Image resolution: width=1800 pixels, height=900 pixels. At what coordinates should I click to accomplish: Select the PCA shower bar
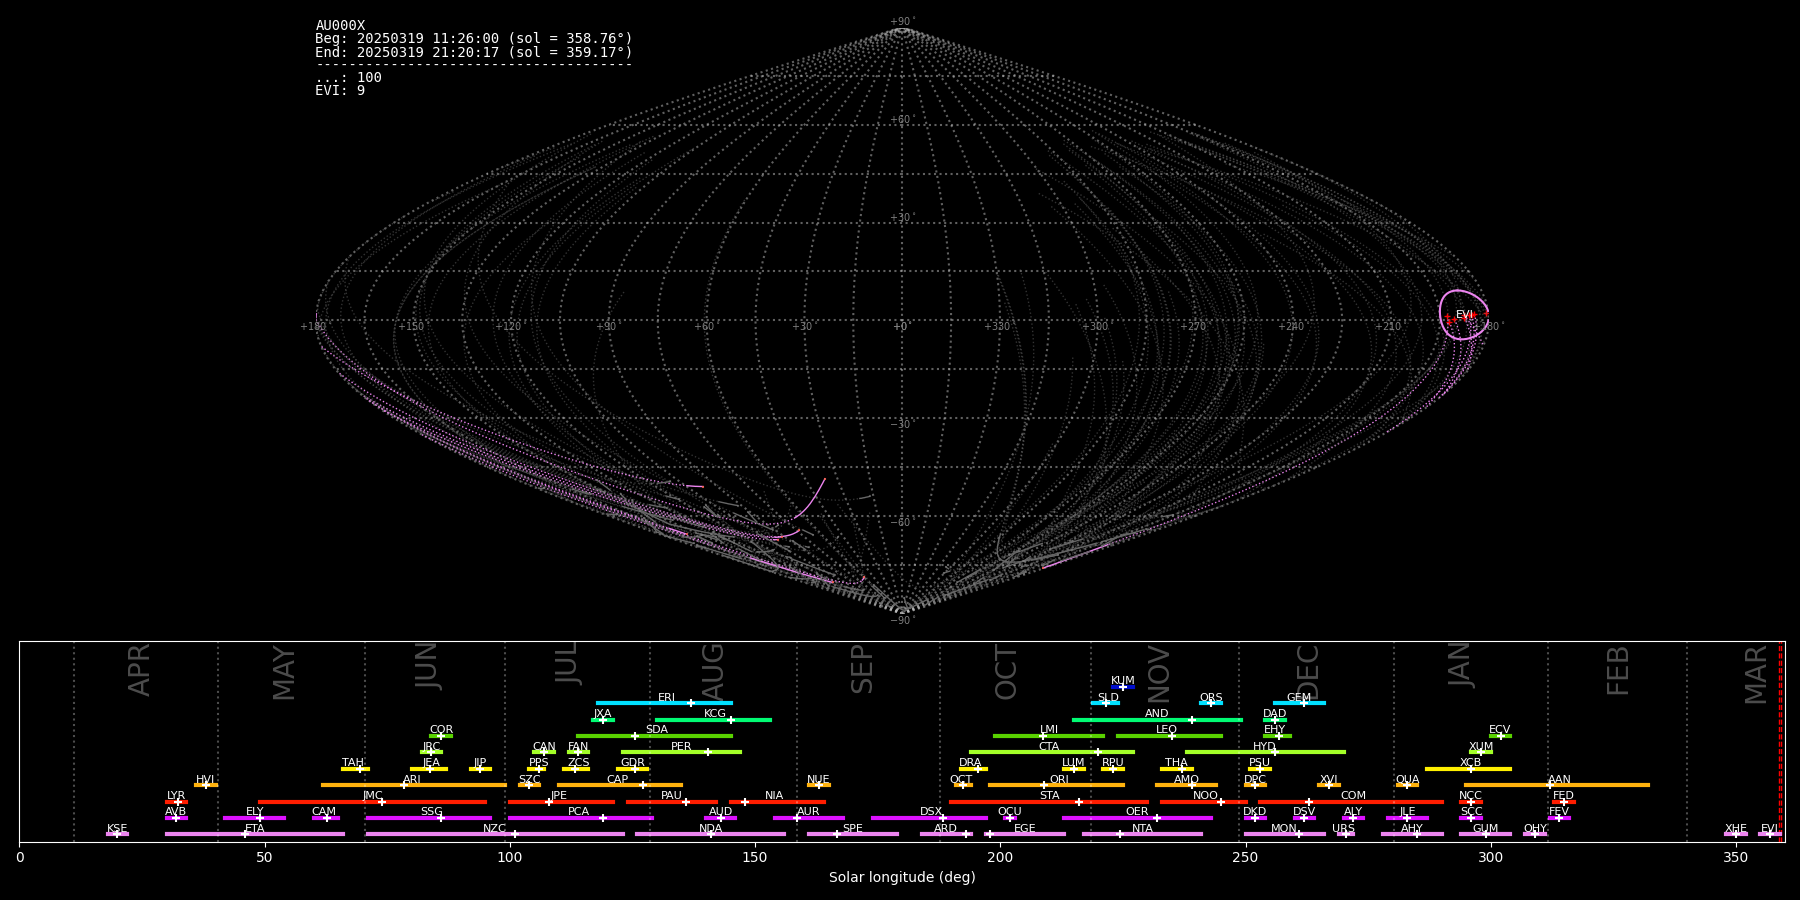[580, 818]
